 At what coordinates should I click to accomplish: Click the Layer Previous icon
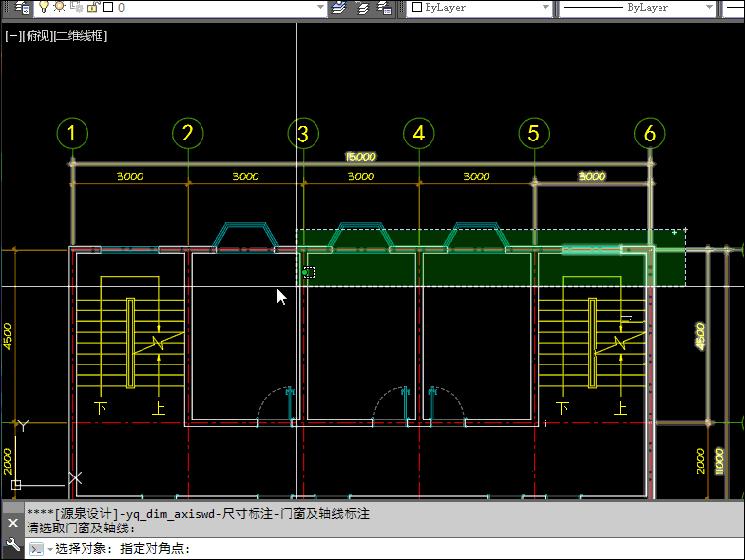(x=362, y=8)
